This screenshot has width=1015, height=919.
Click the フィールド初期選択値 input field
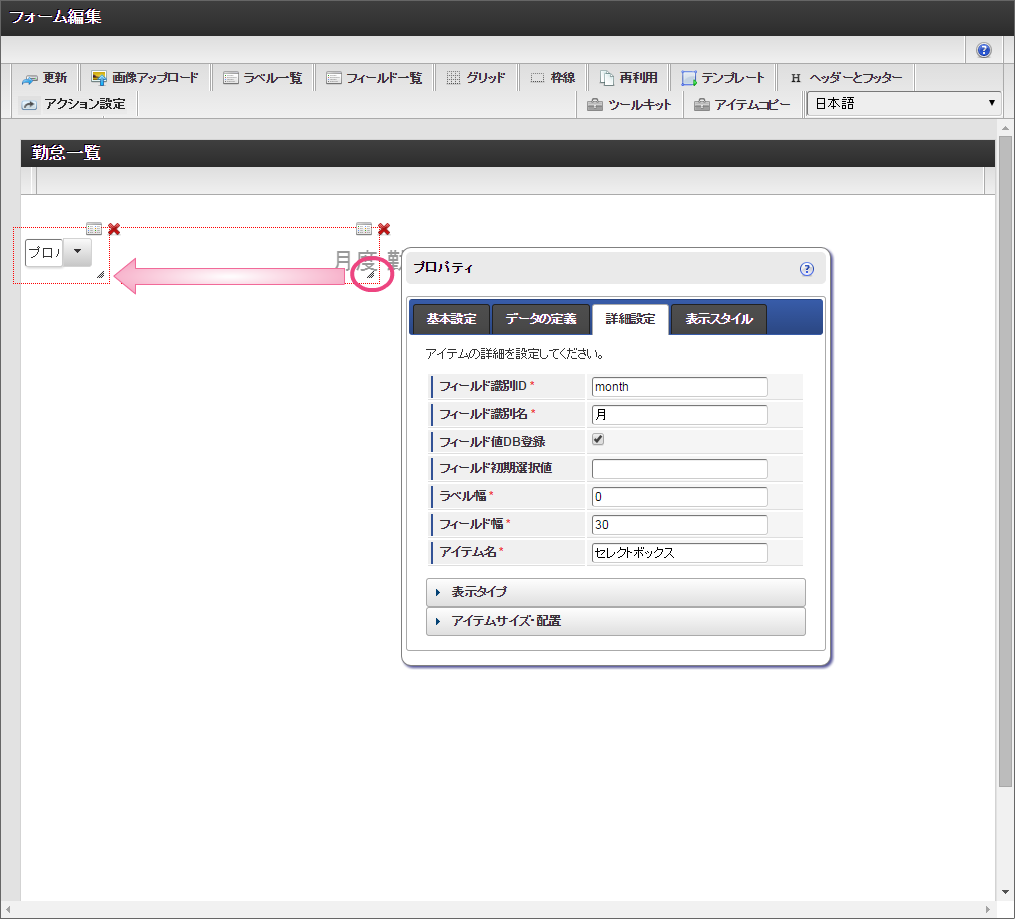tap(680, 469)
